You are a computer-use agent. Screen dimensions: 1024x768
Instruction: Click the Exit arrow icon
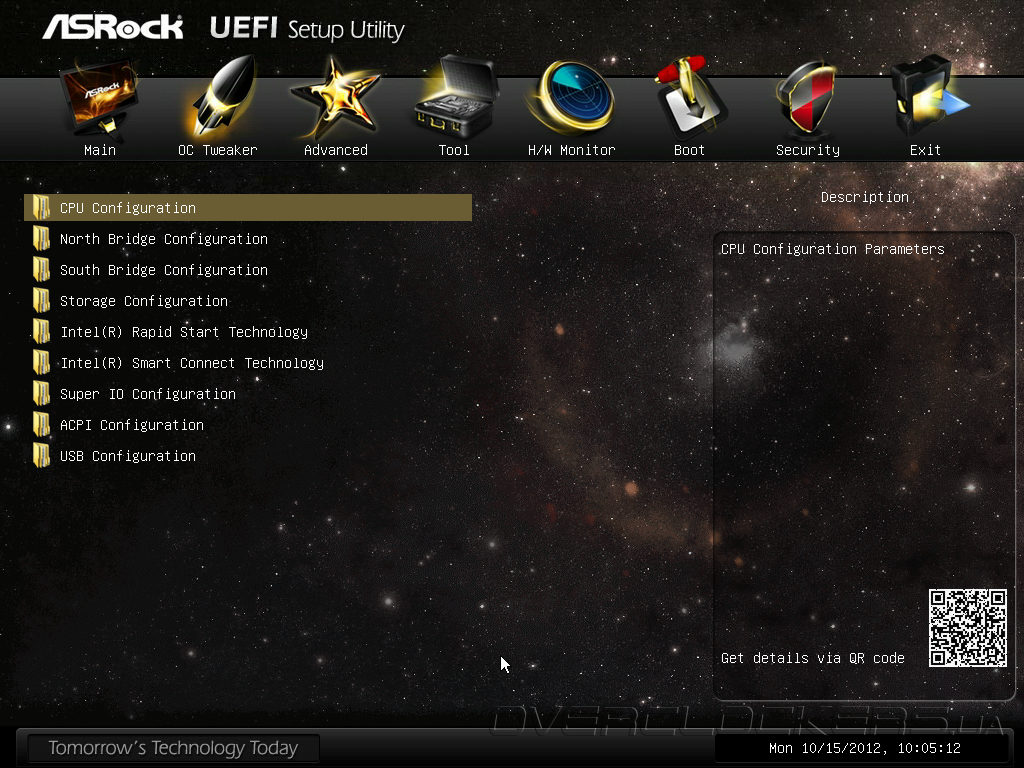tap(929, 97)
